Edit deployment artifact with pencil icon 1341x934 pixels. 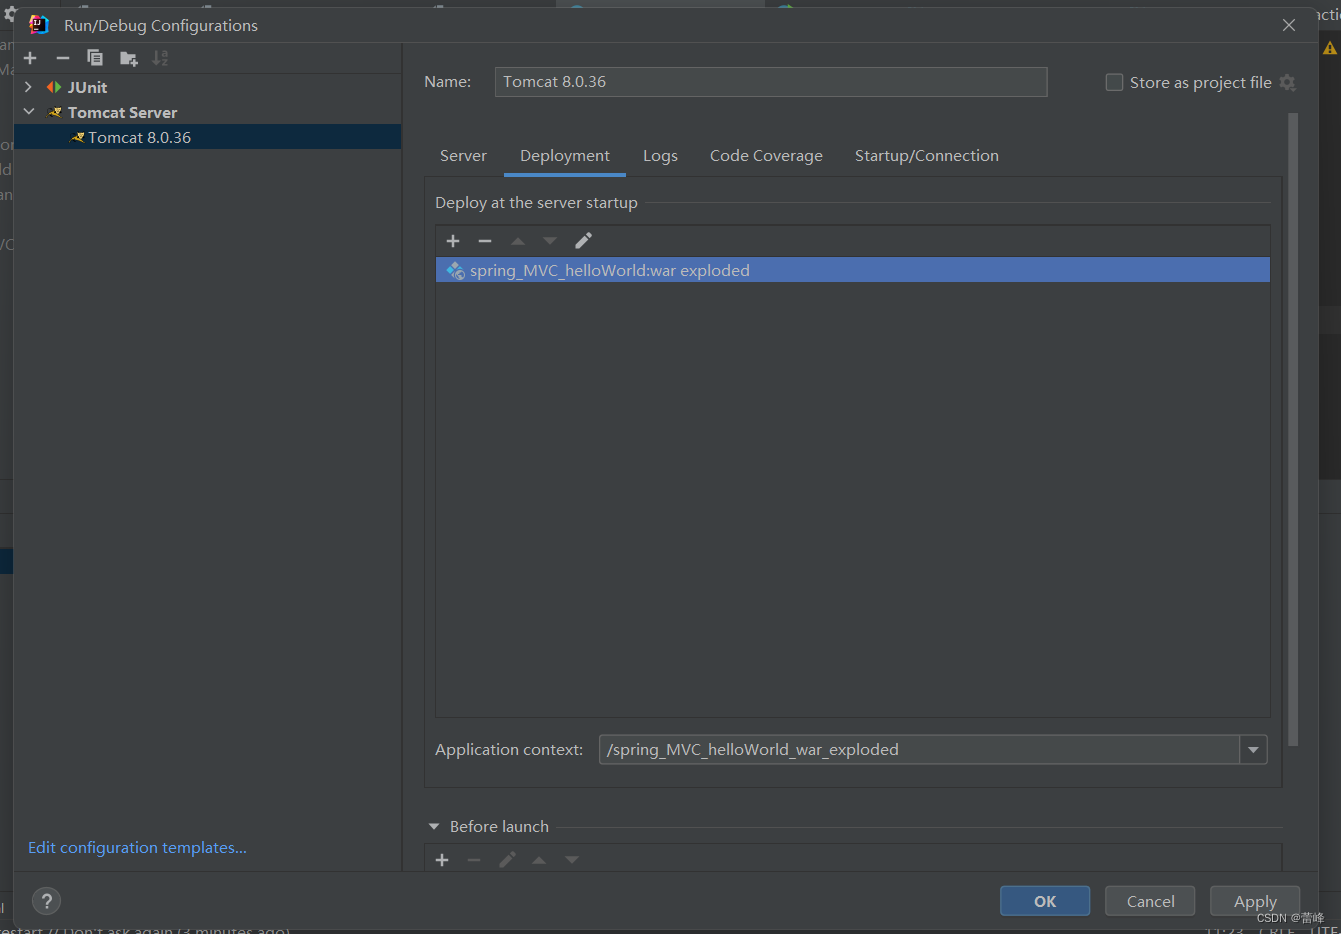point(583,241)
